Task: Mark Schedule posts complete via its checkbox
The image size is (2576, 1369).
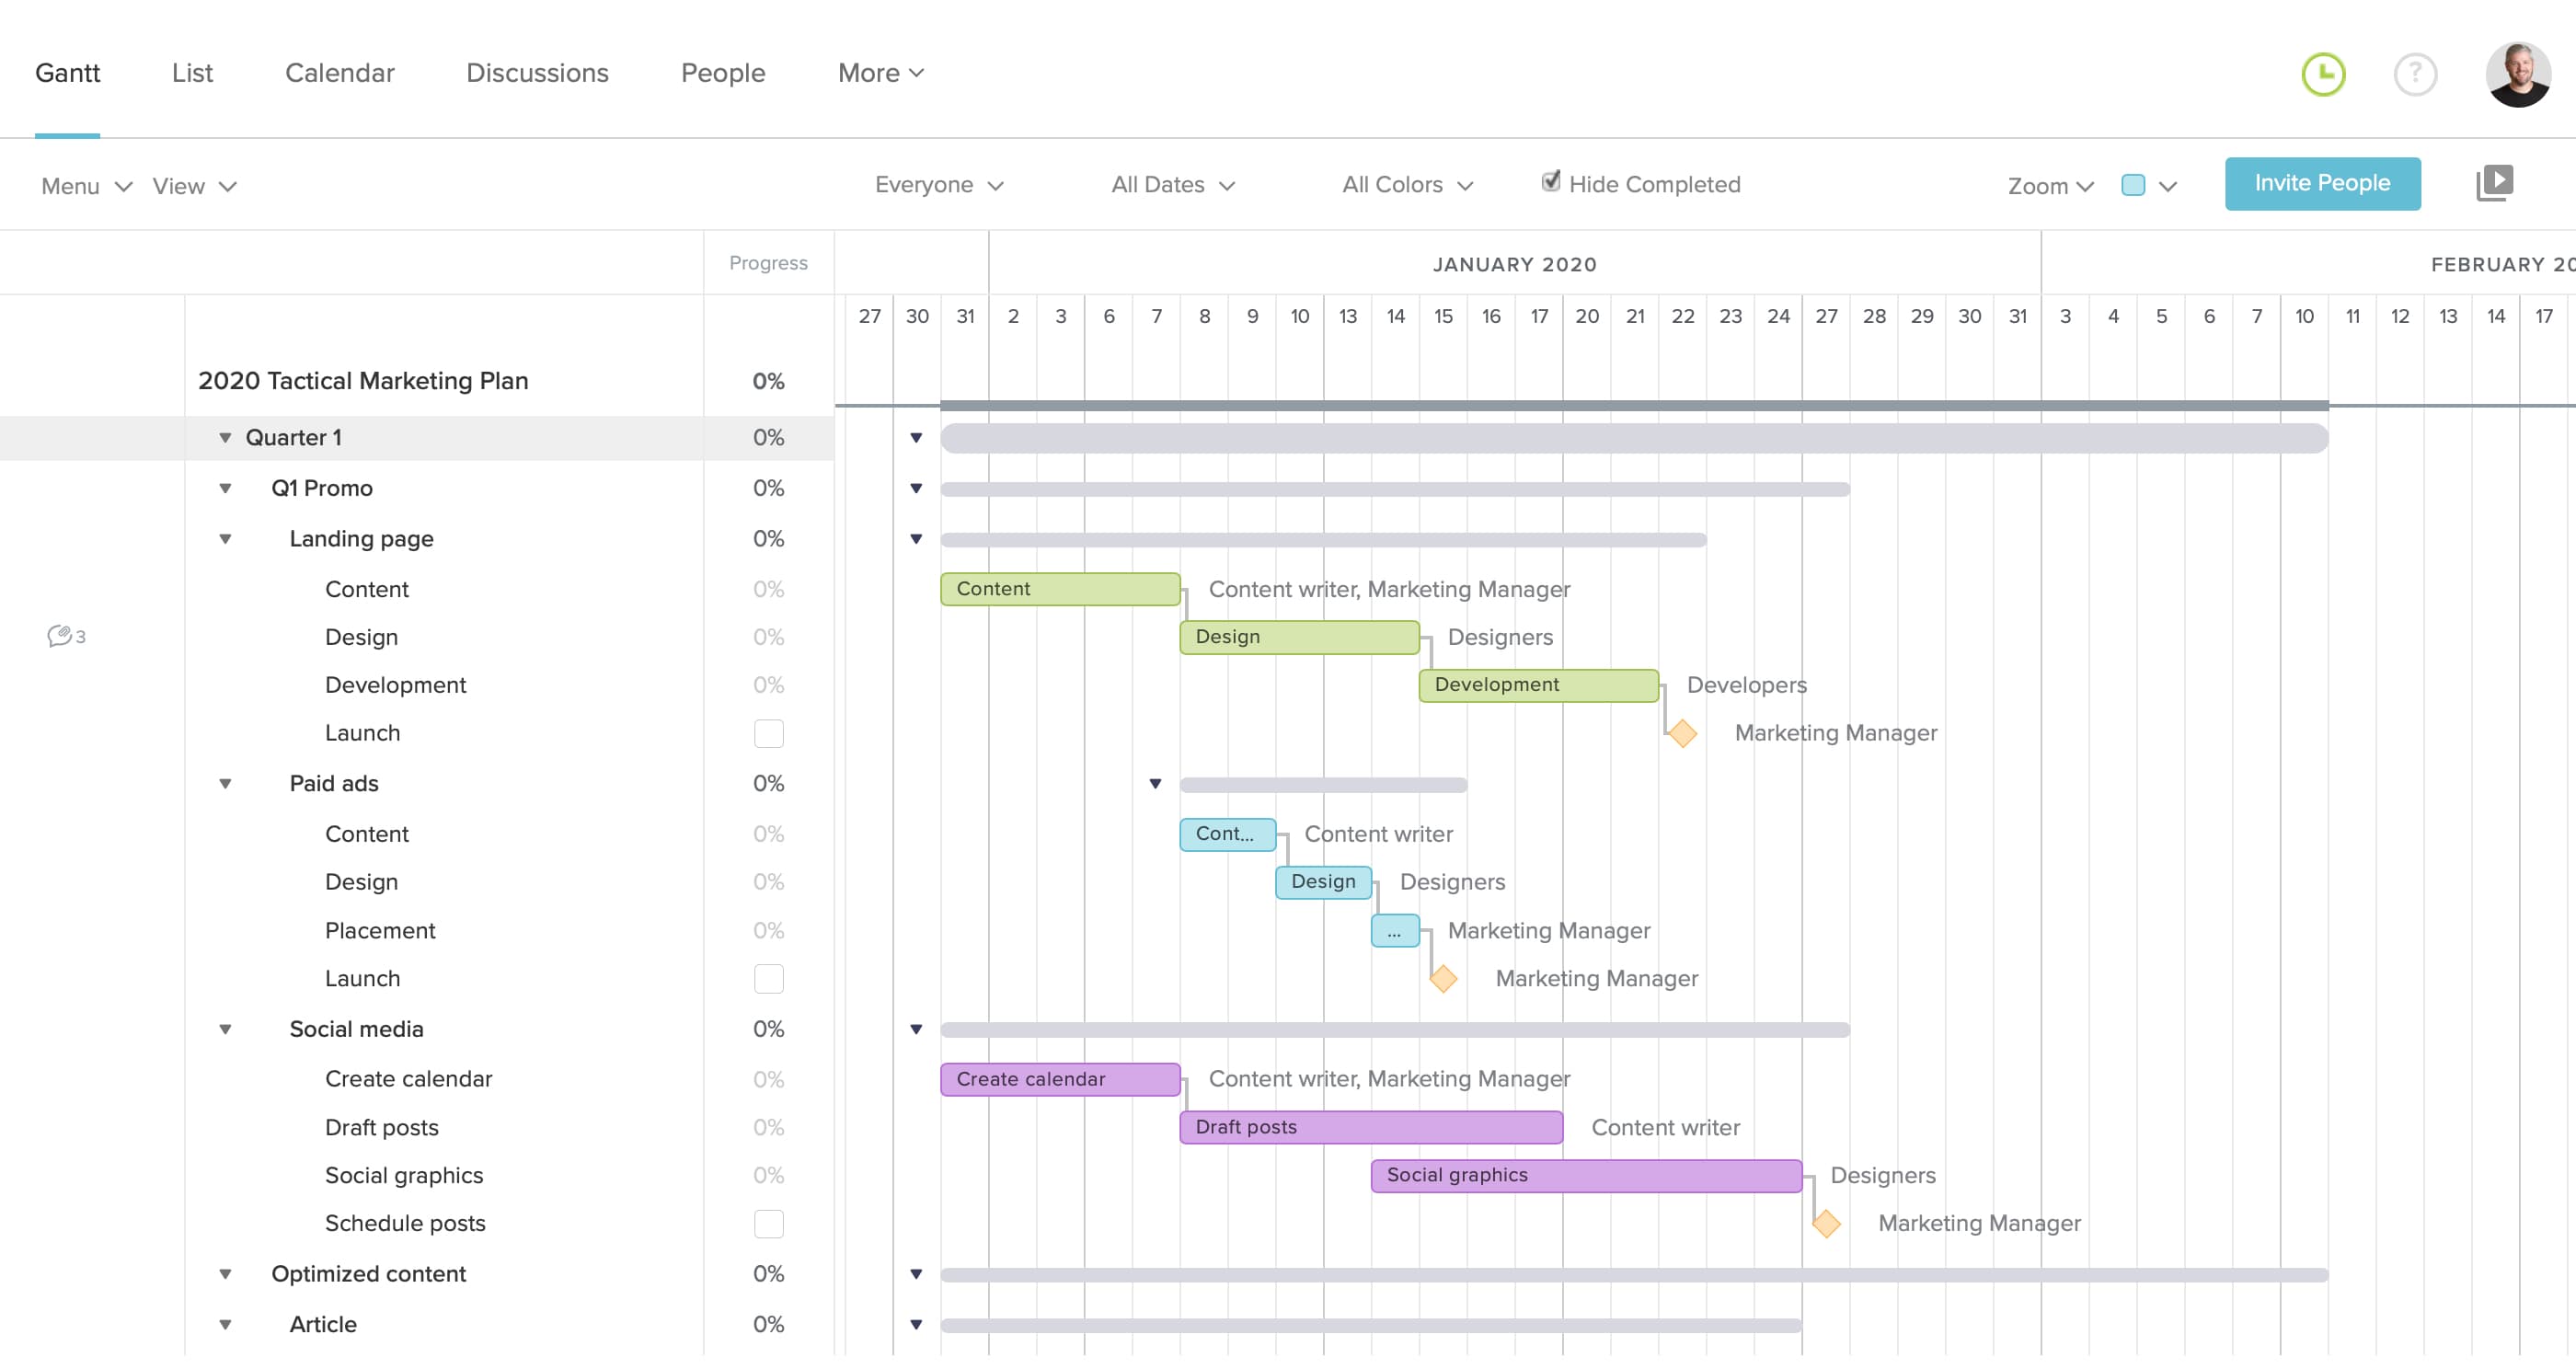Action: [x=768, y=1223]
